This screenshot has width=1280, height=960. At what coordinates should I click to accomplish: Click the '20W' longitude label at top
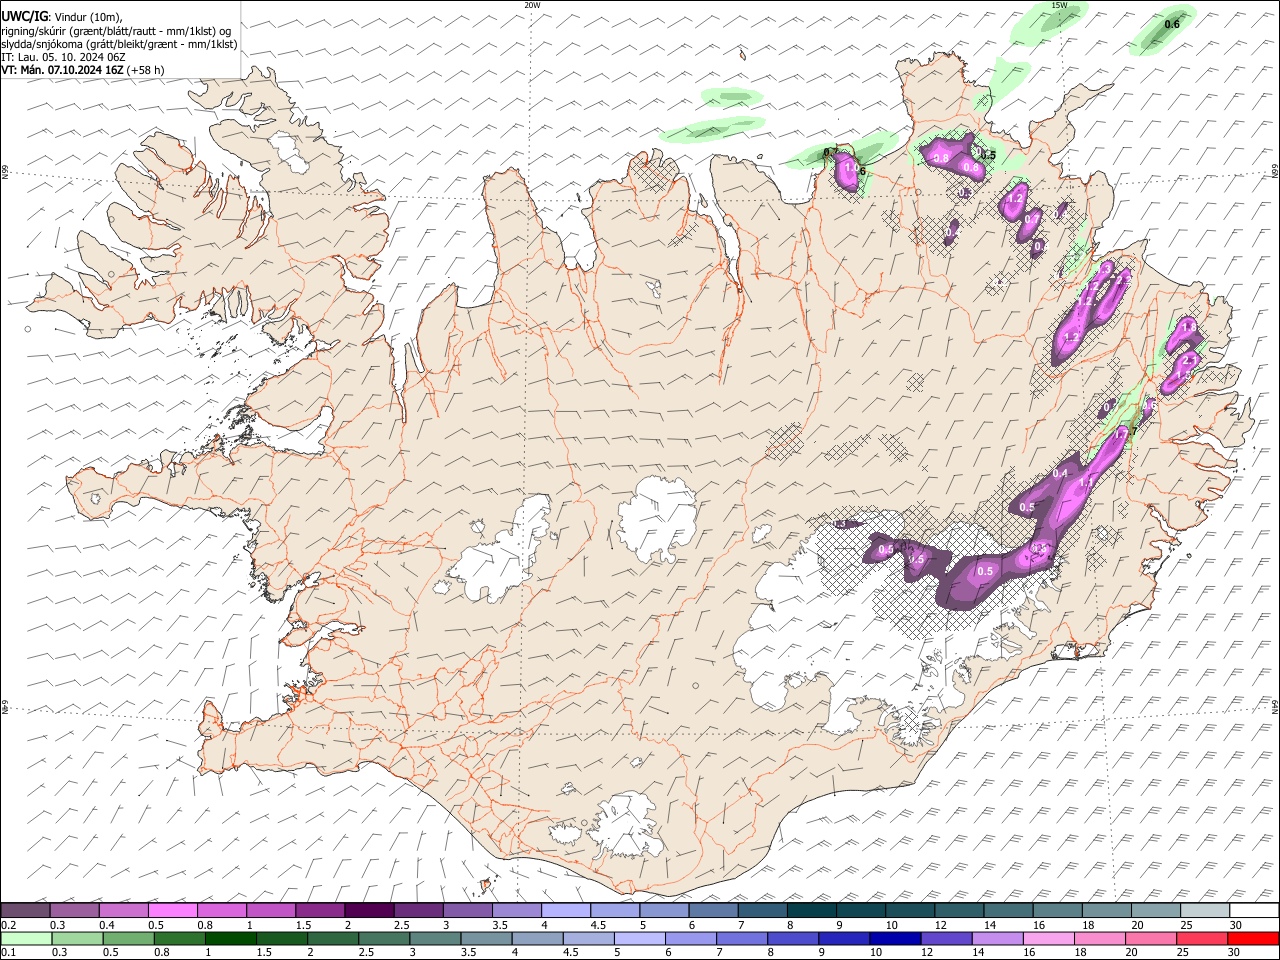[x=532, y=5]
